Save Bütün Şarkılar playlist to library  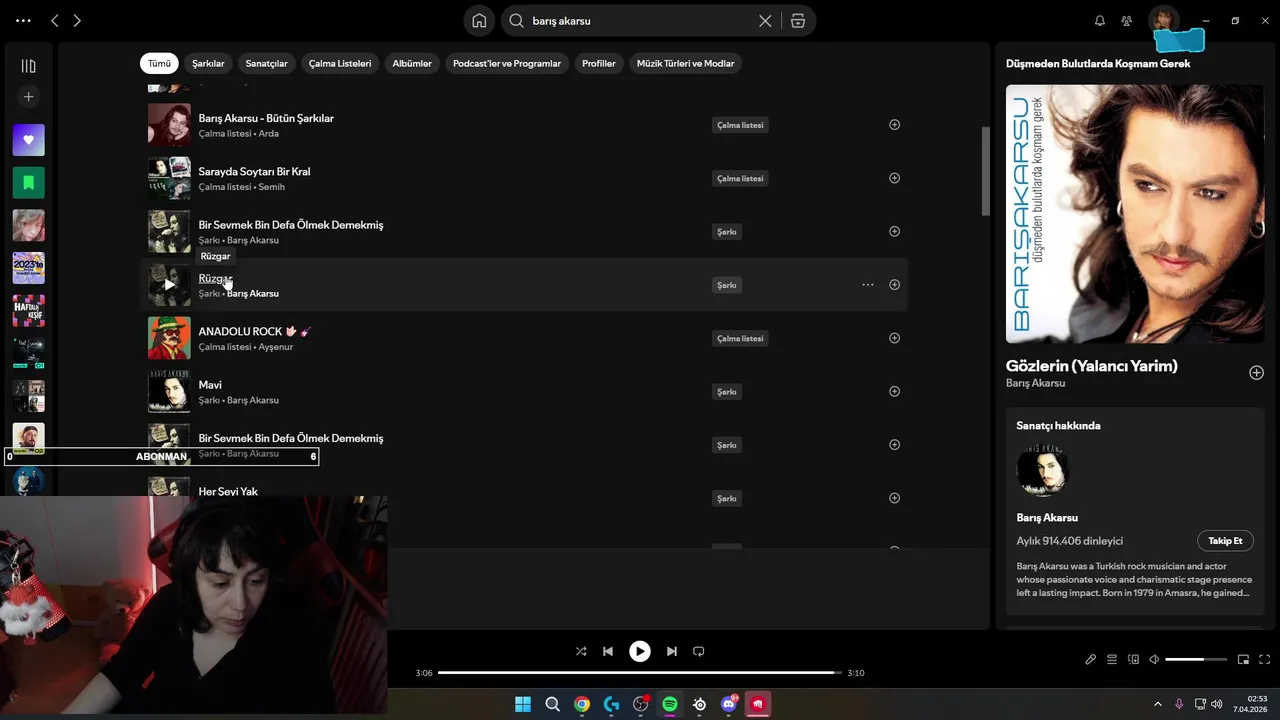[895, 125]
